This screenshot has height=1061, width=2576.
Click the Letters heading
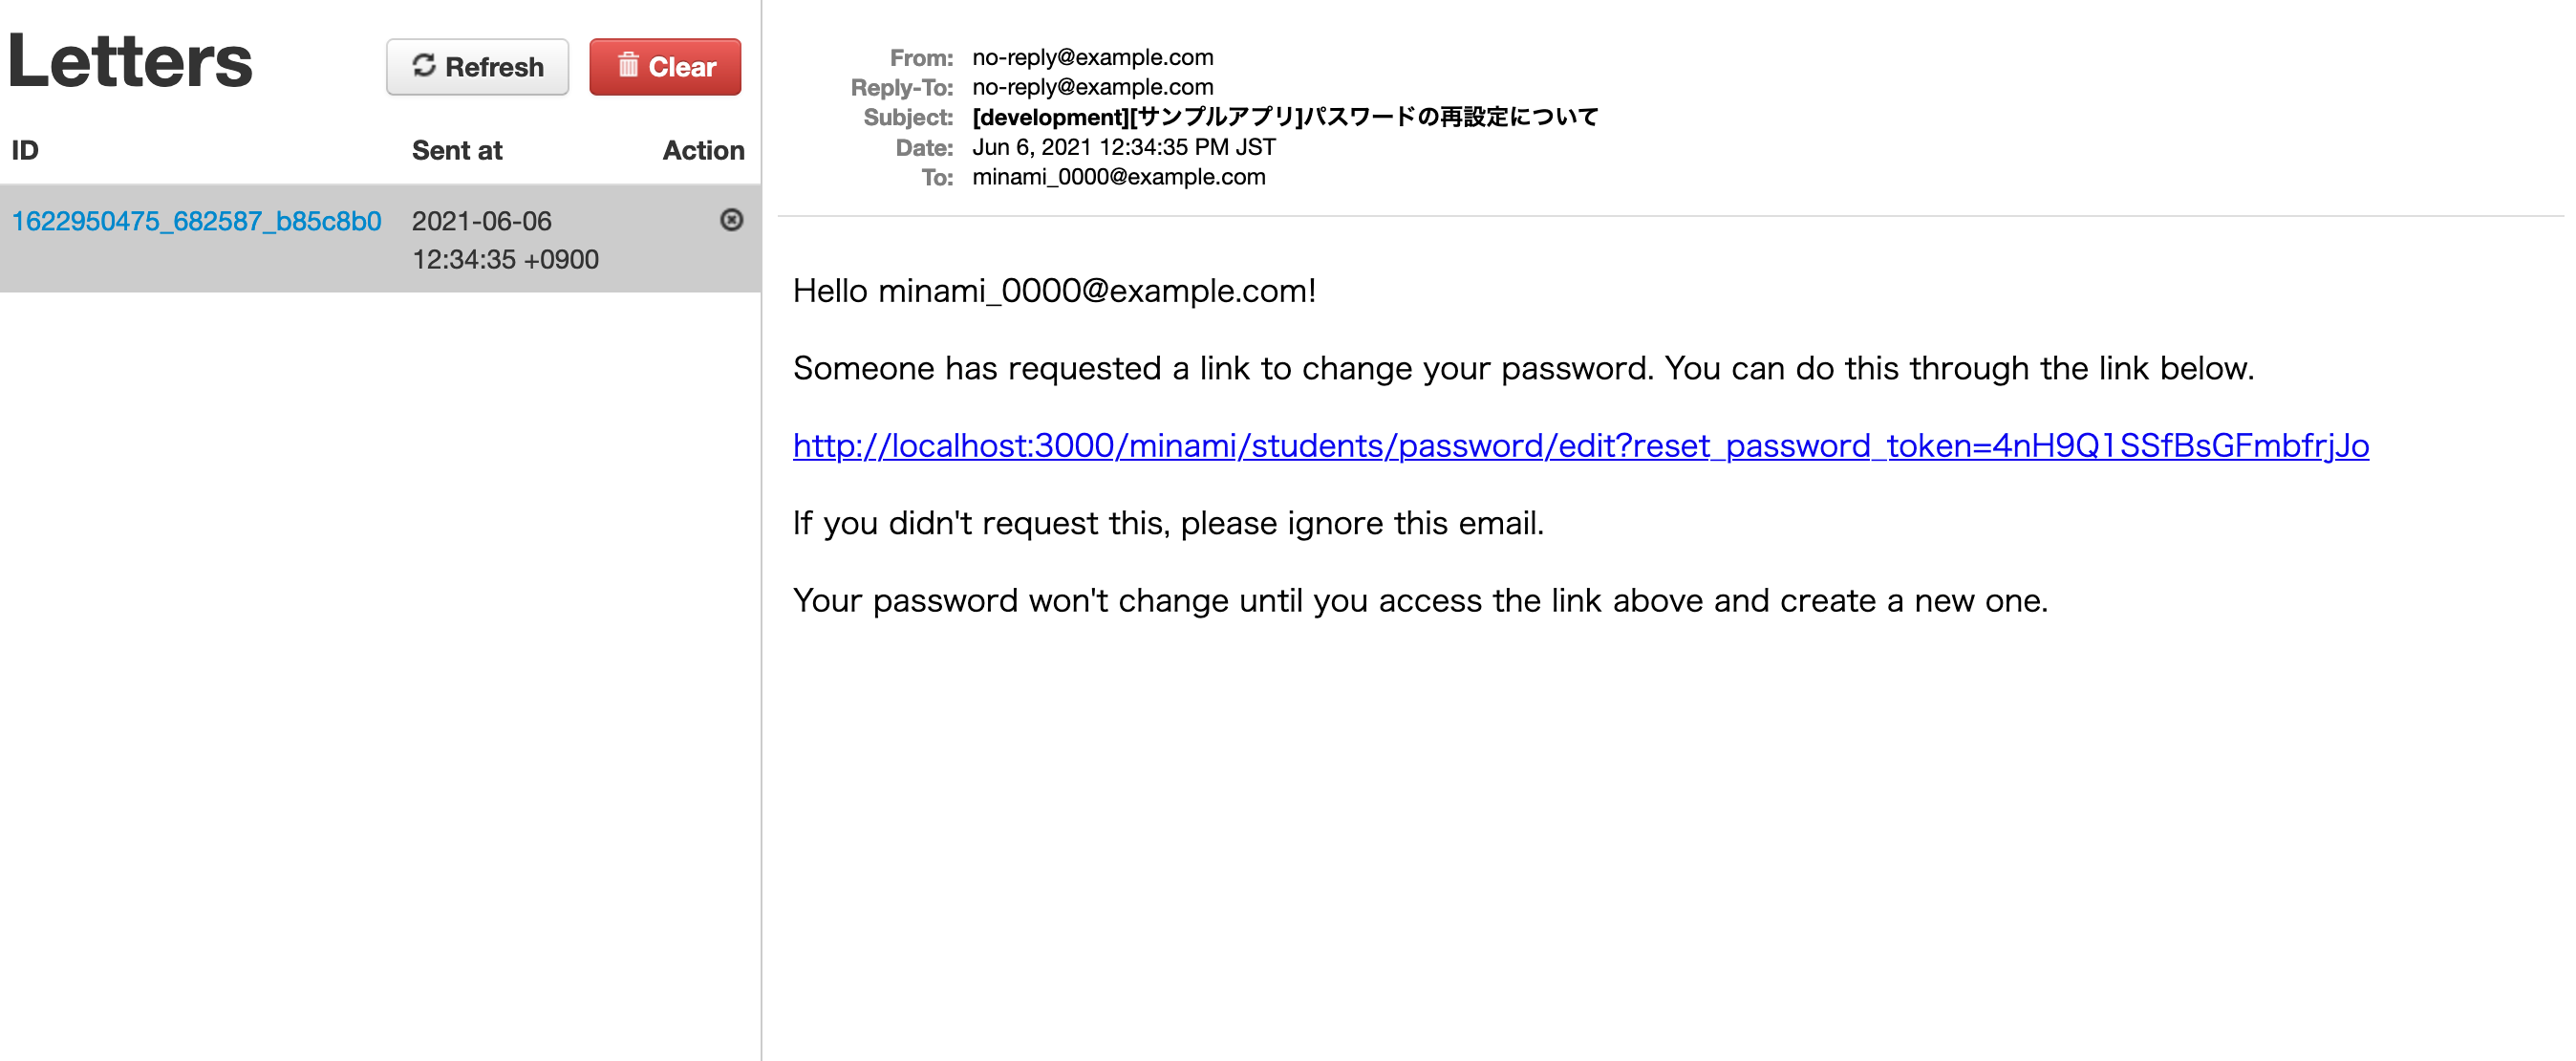point(130,62)
